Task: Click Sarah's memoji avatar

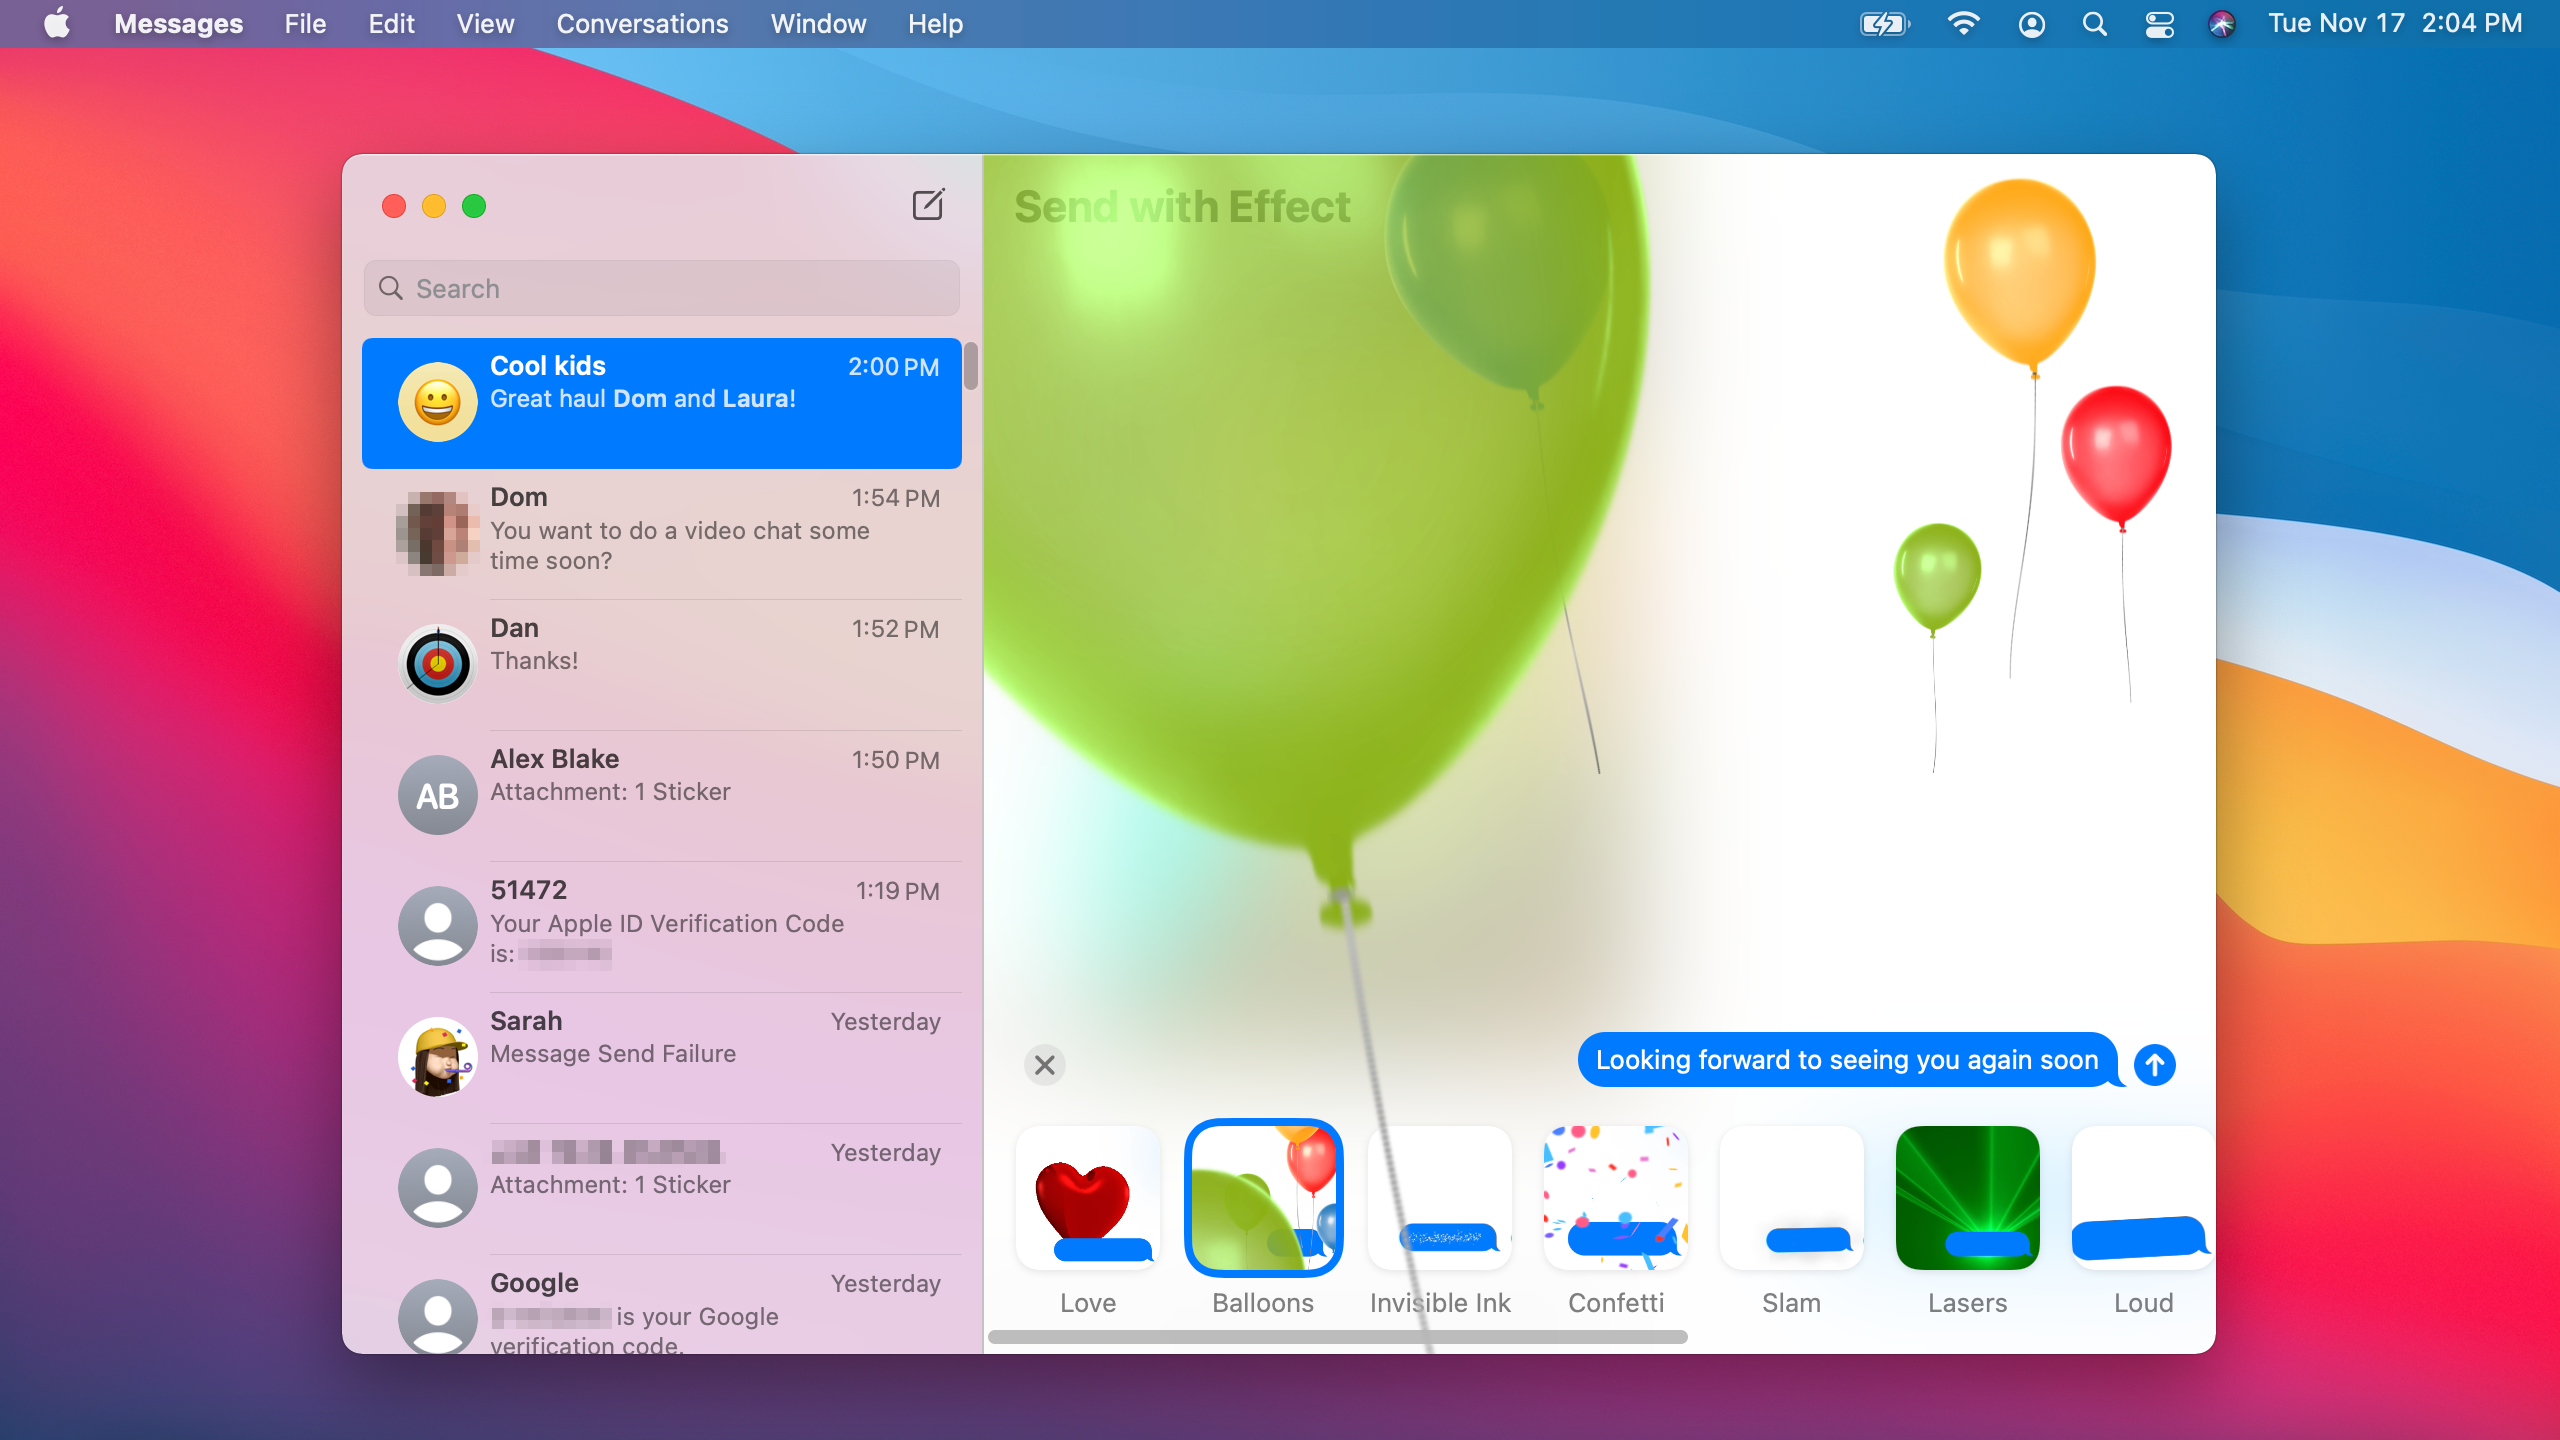Action: click(x=438, y=1057)
